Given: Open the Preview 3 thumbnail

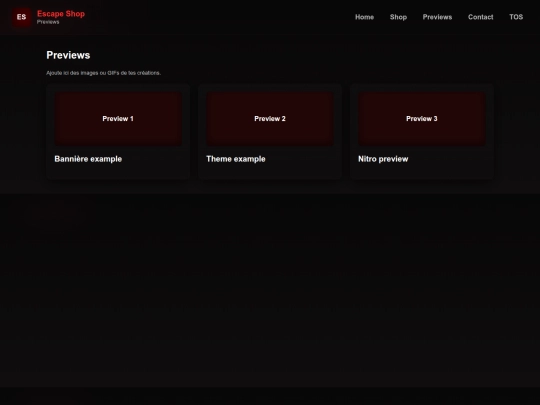Looking at the screenshot, I should click(422, 118).
